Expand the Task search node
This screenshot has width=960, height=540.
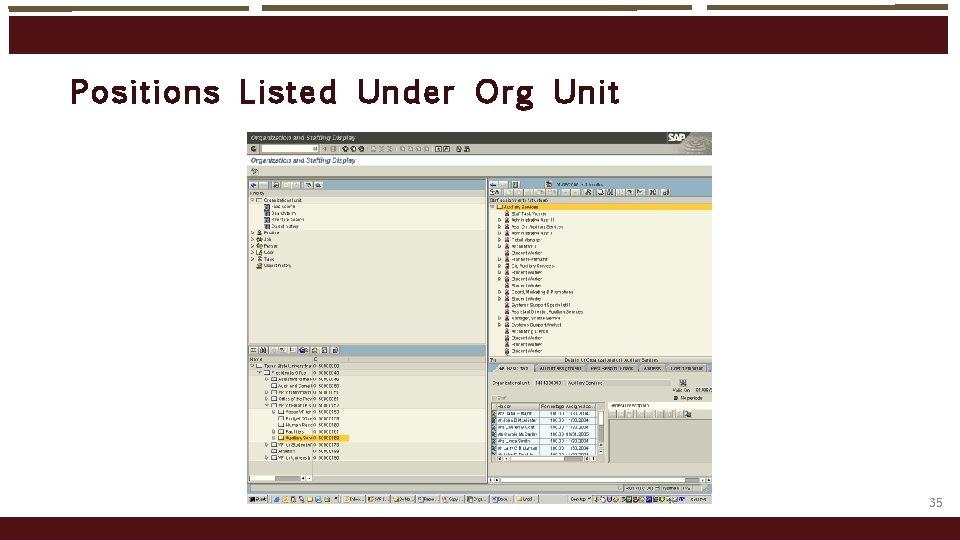pos(252,259)
